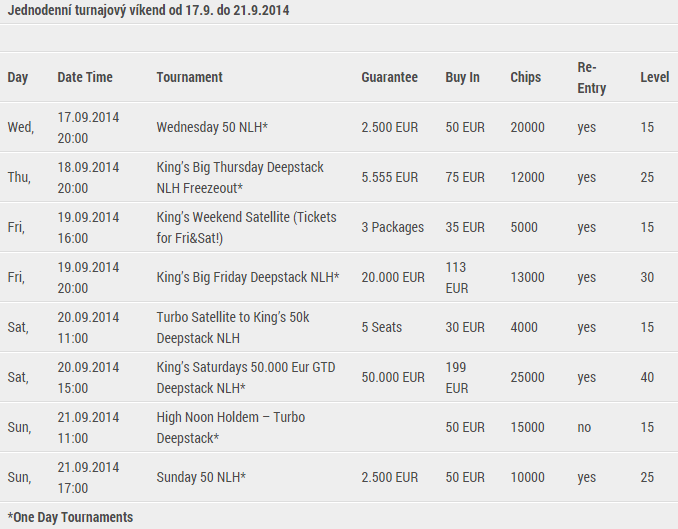Viewport: 678px width, 529px height.
Task: Click High Noon Holdem Turbo Deepstack
Action: coord(230,427)
